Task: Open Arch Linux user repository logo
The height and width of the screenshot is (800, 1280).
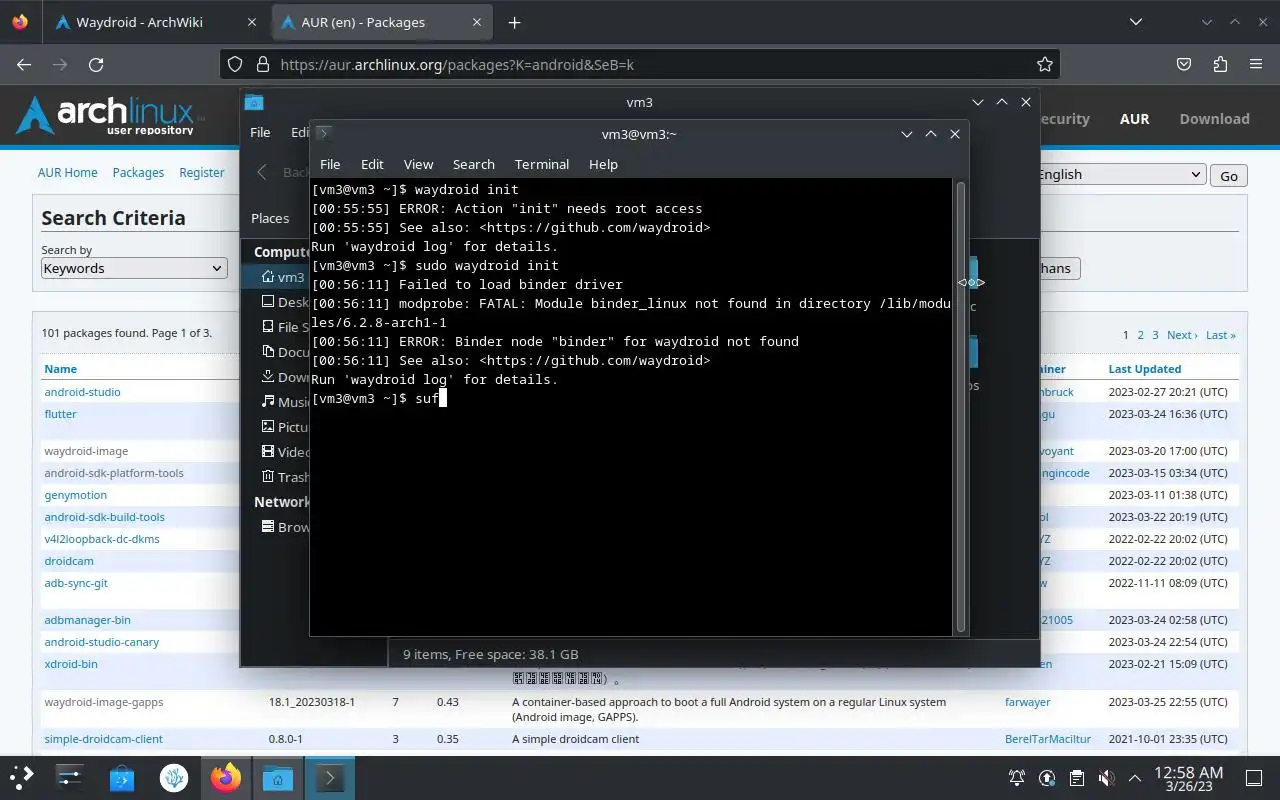Action: (108, 117)
